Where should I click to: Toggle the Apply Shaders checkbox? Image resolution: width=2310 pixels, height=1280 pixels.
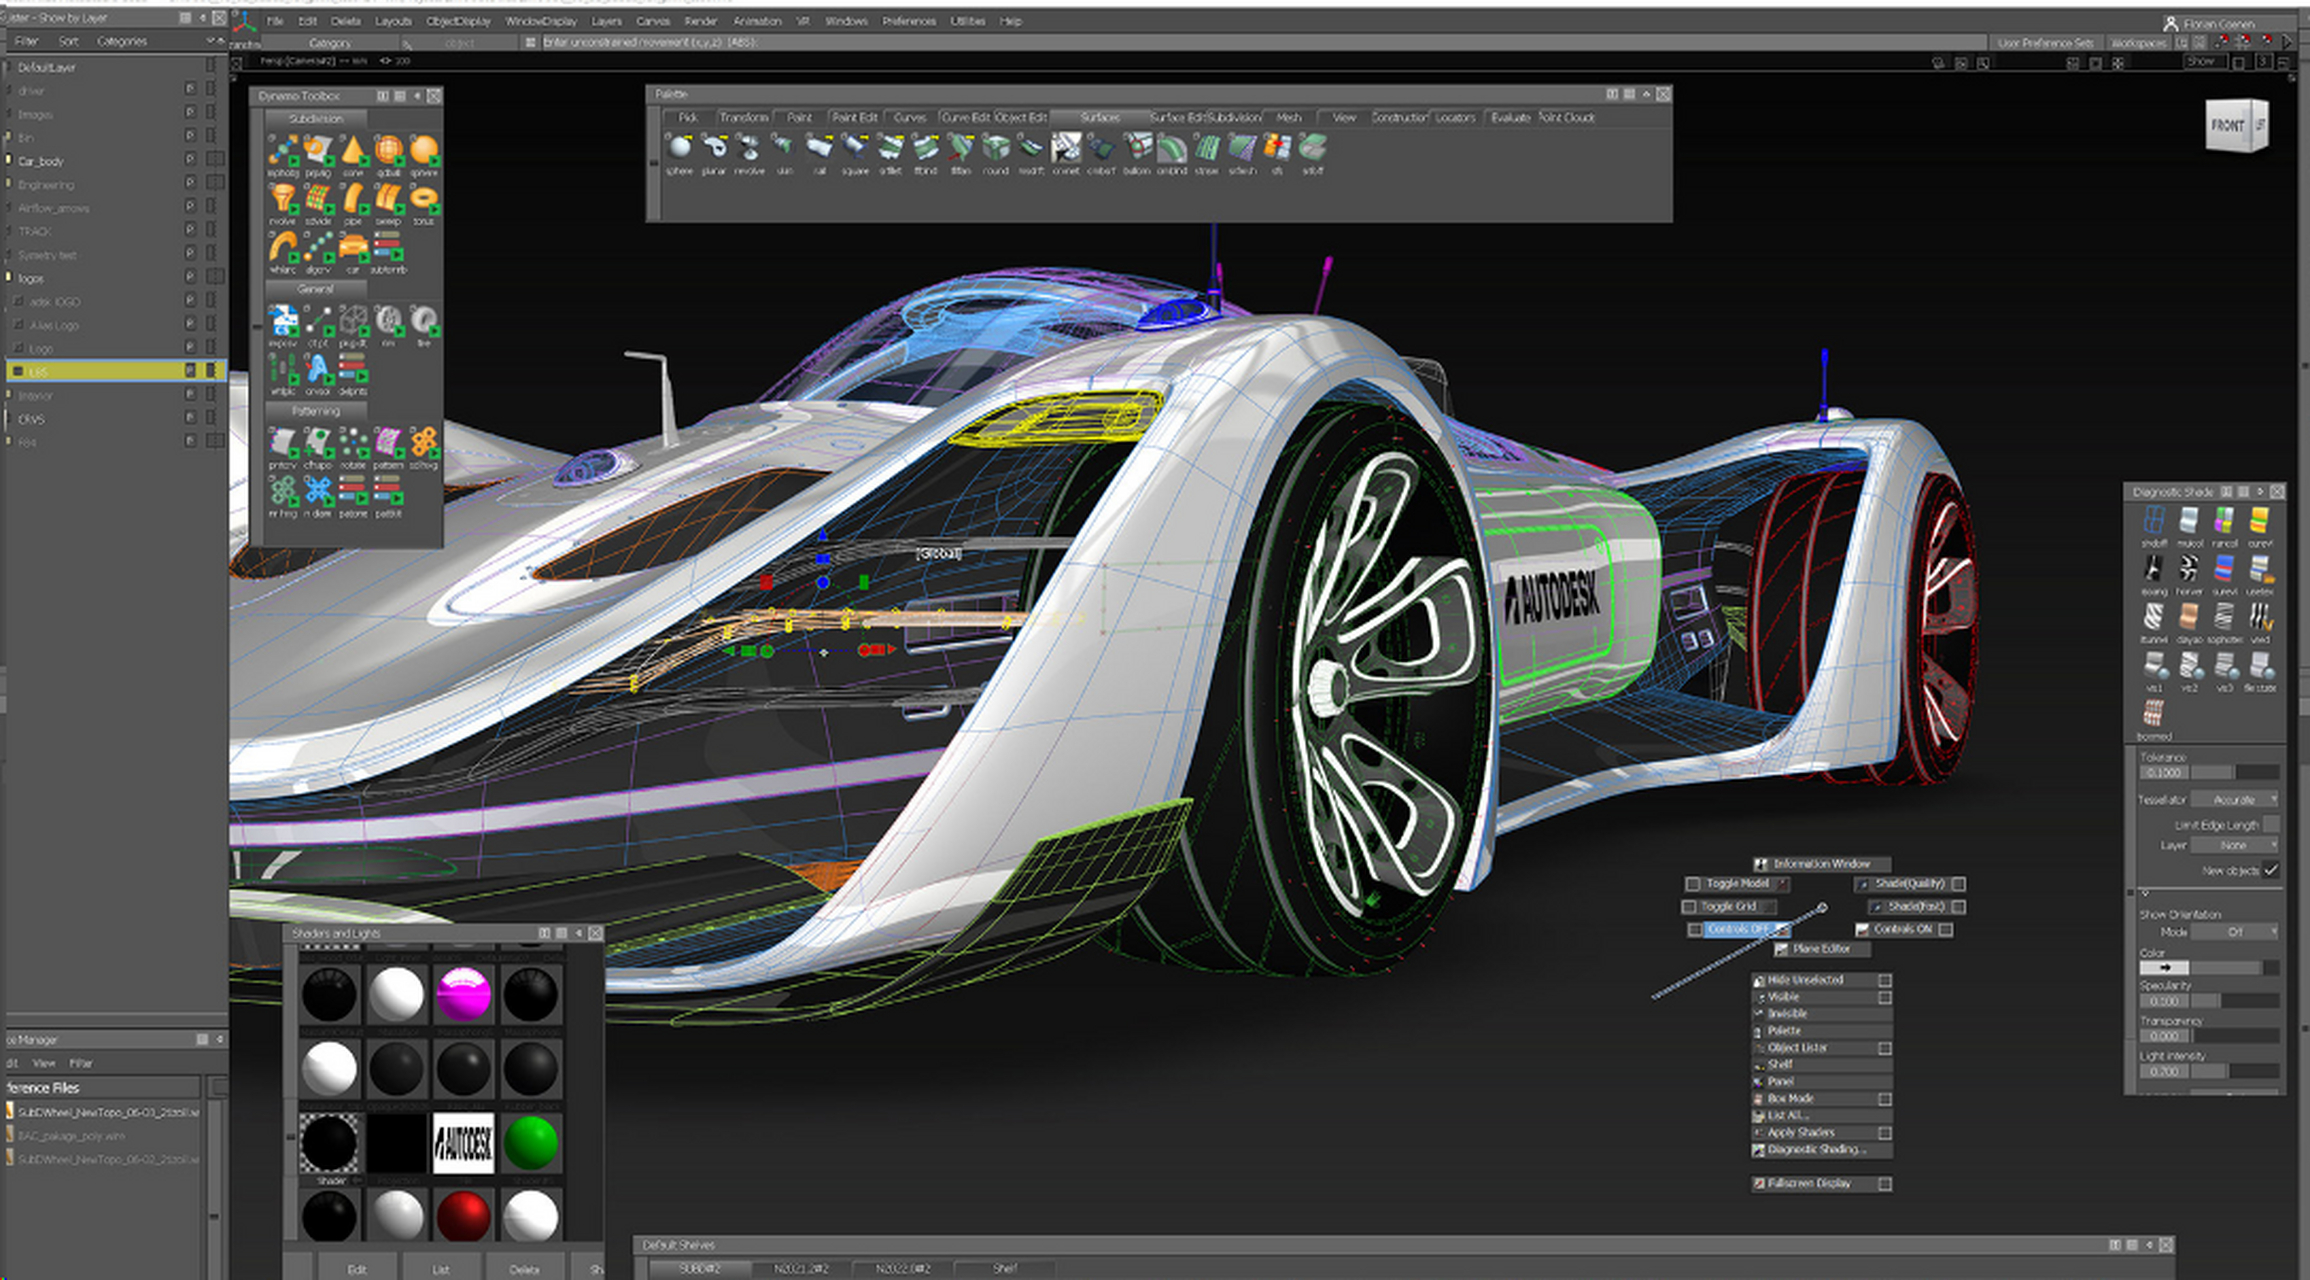coord(1885,1134)
